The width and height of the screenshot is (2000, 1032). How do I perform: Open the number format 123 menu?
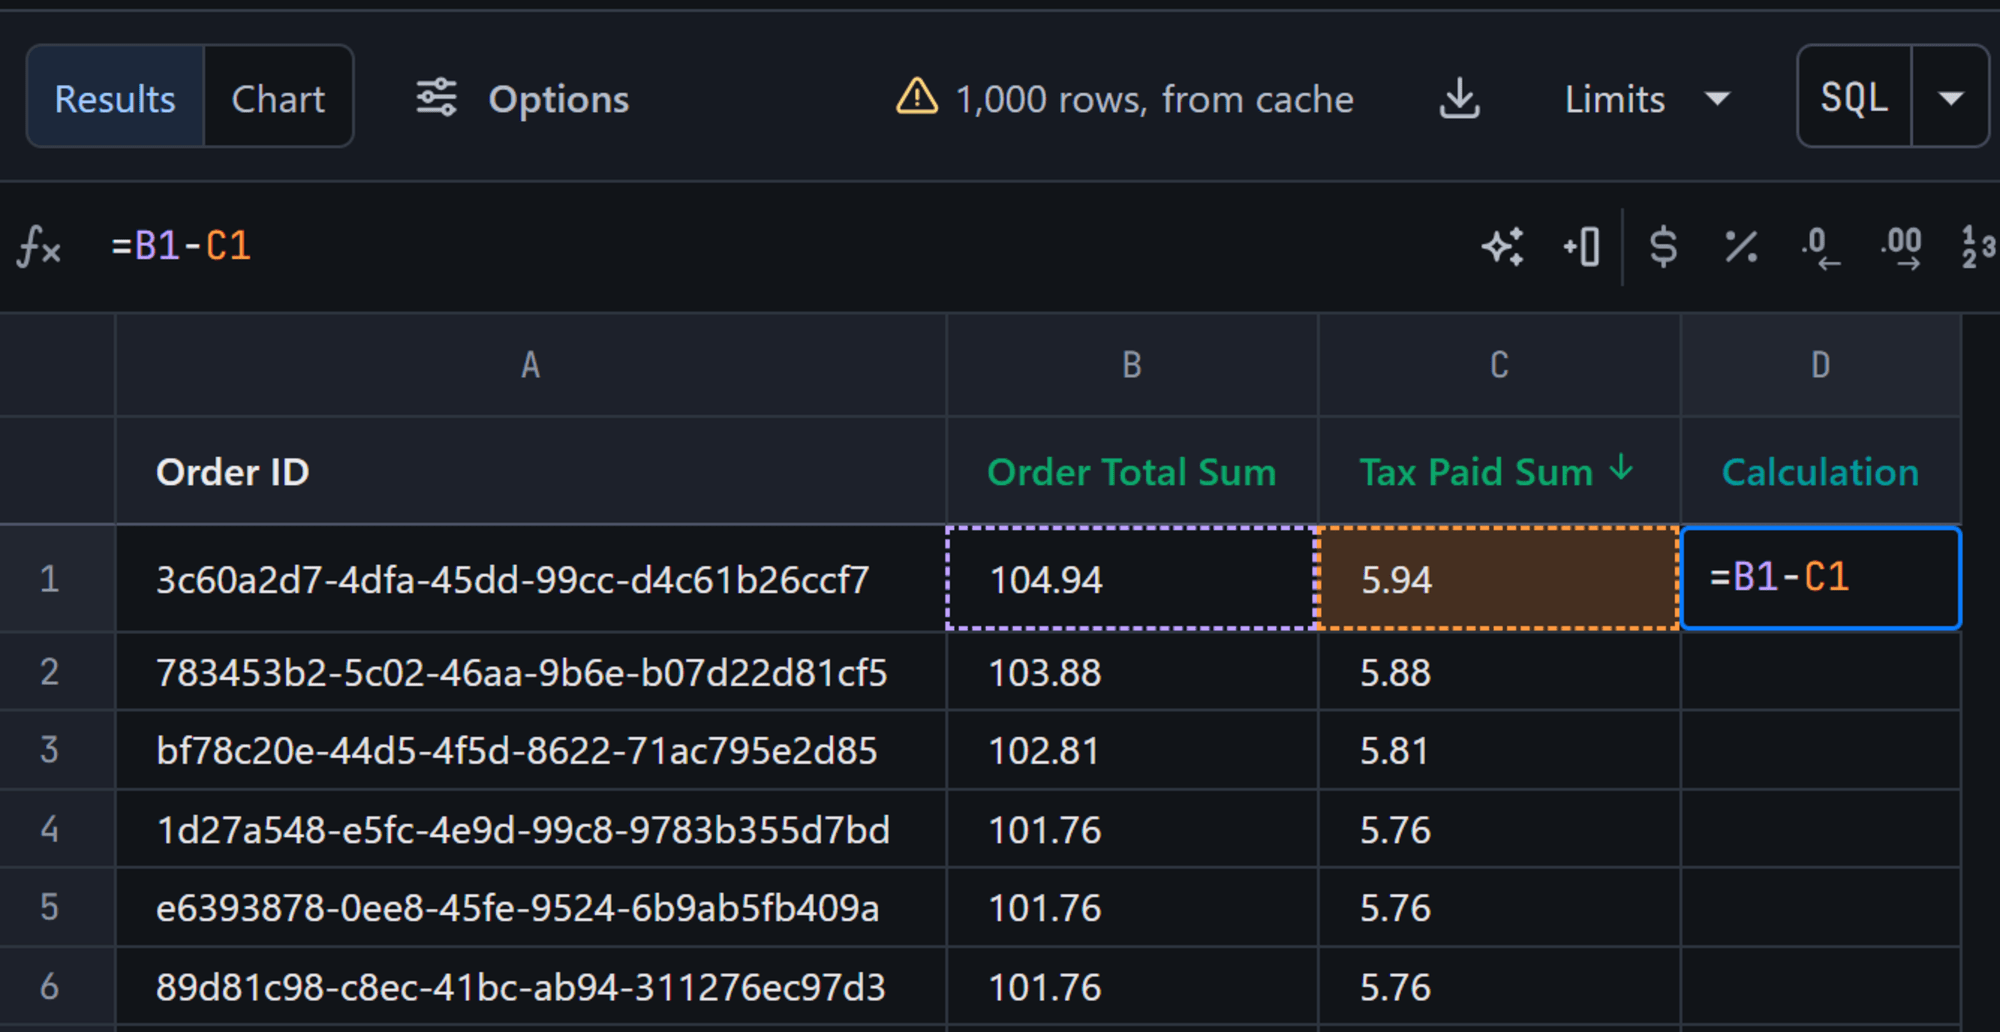(1978, 246)
